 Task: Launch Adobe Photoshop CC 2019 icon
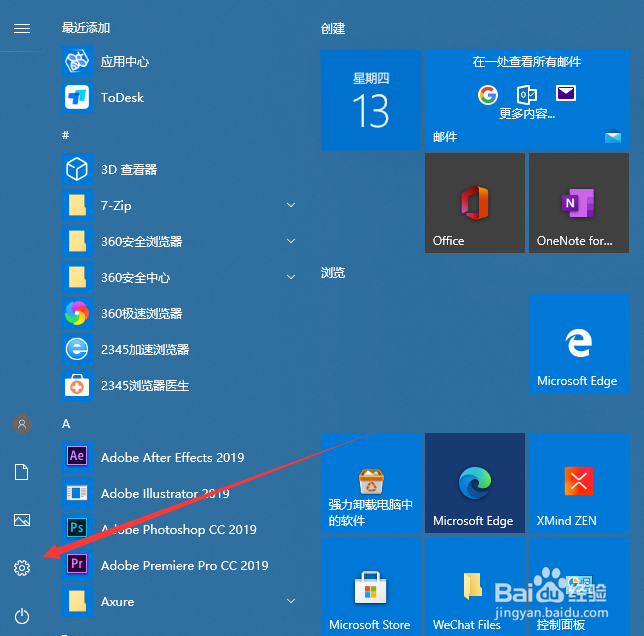[x=77, y=529]
